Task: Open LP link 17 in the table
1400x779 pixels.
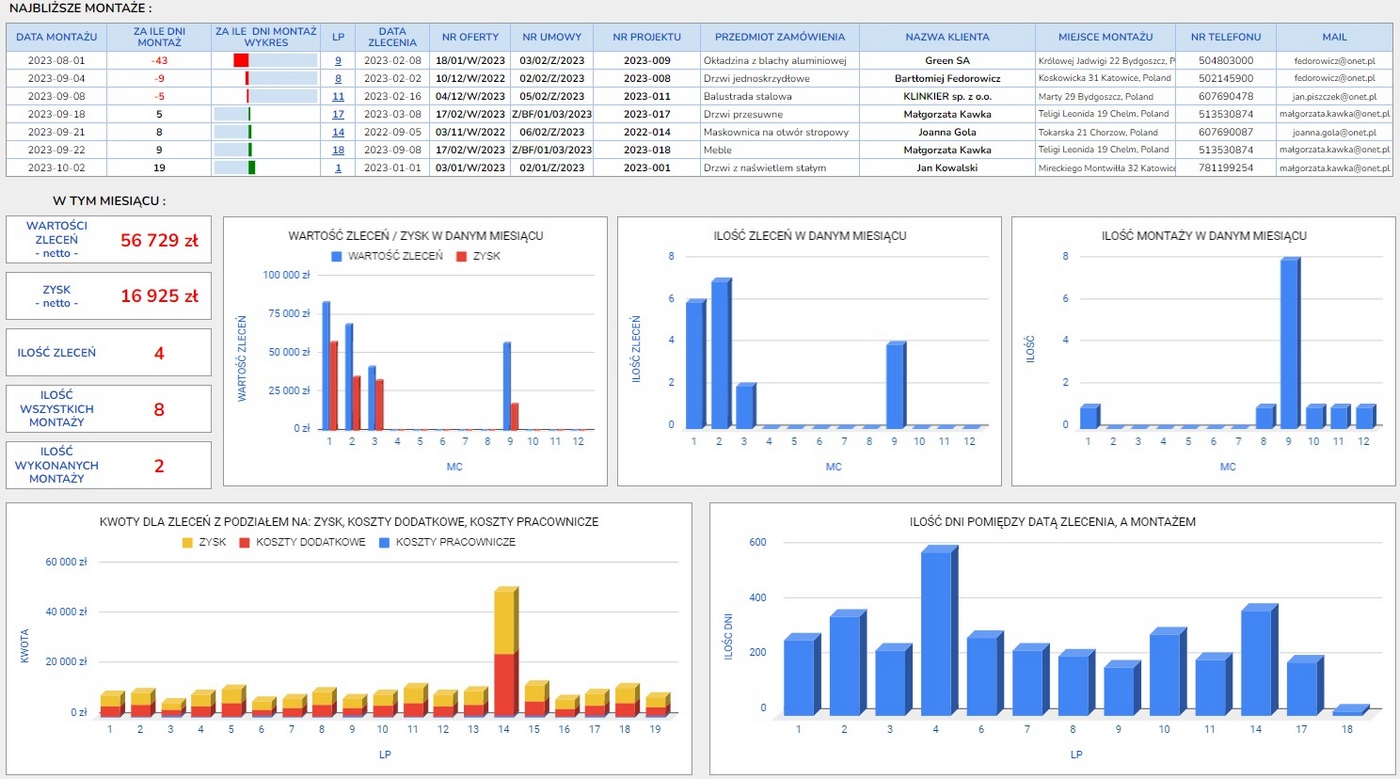Action: [338, 114]
